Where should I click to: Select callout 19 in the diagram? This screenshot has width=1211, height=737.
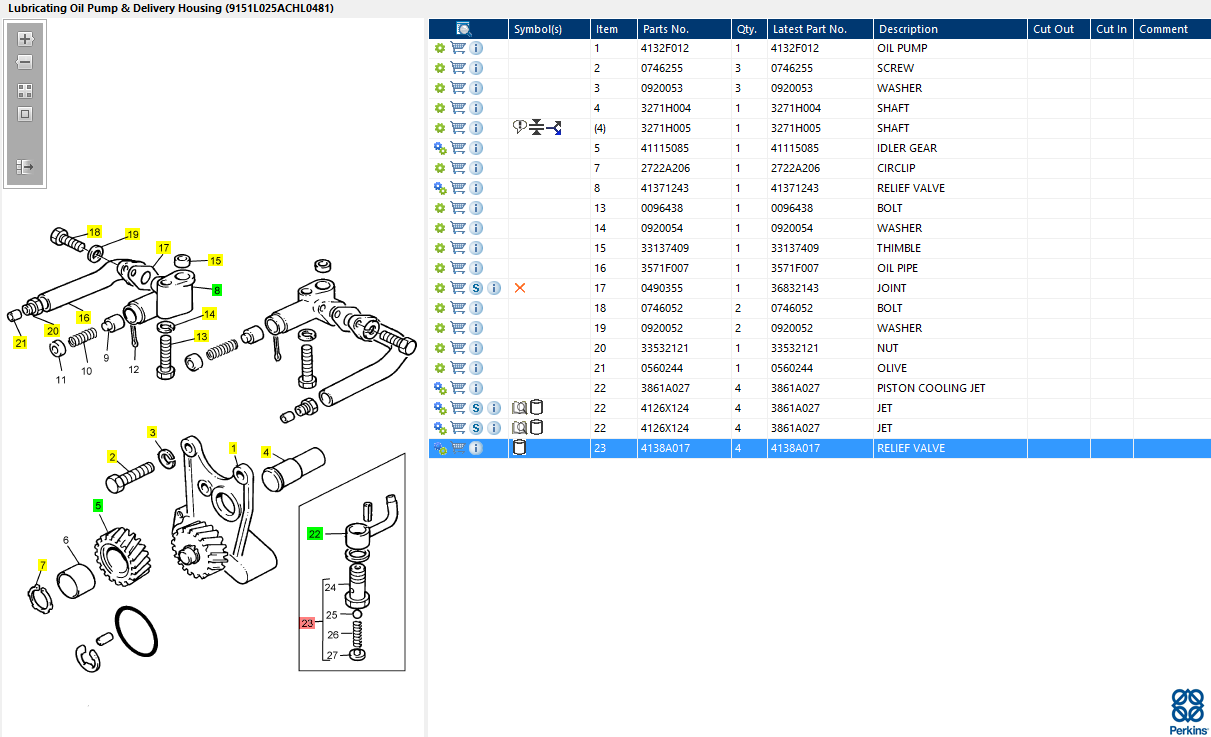(133, 234)
